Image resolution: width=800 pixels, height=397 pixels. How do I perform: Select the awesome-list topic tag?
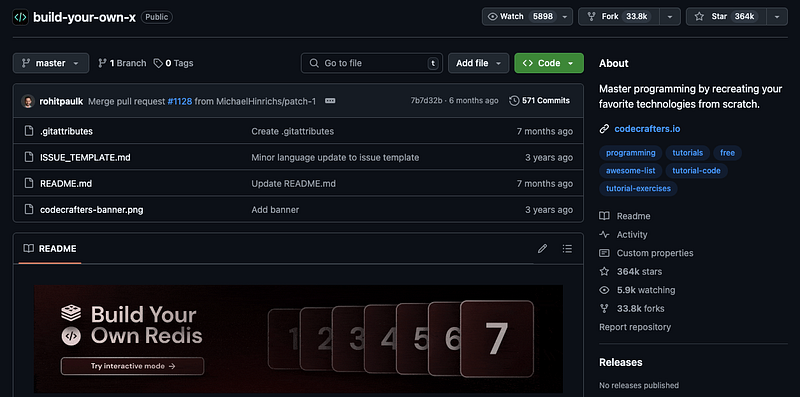tap(631, 170)
